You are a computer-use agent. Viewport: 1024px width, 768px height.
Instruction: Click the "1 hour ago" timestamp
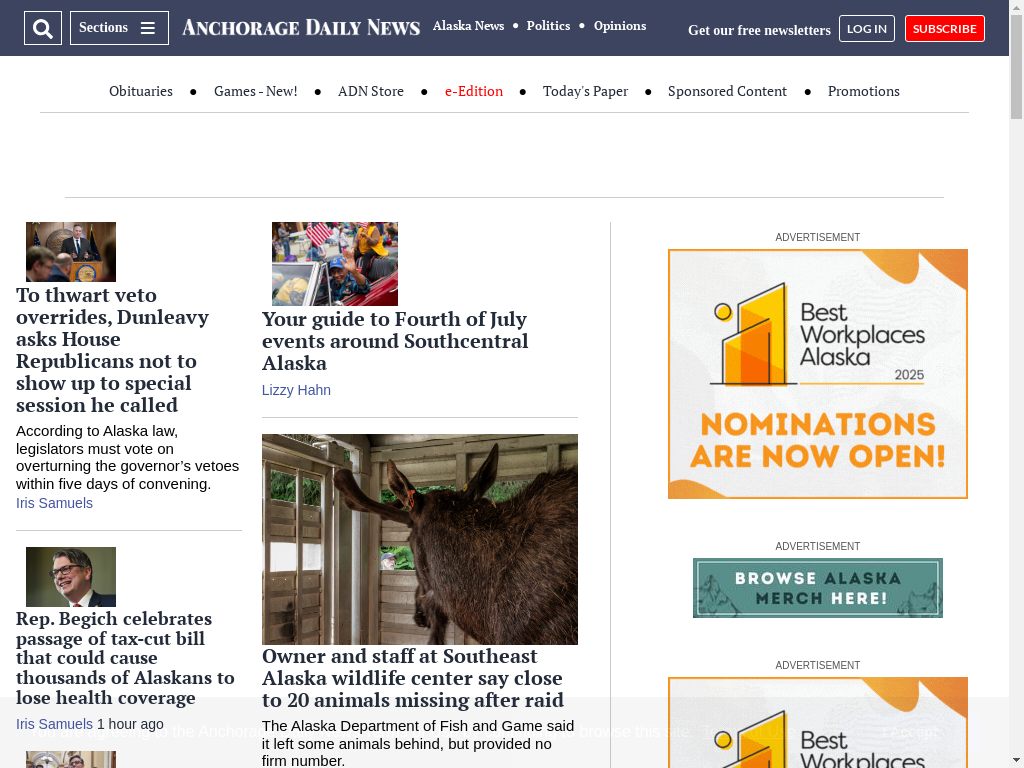coord(130,724)
